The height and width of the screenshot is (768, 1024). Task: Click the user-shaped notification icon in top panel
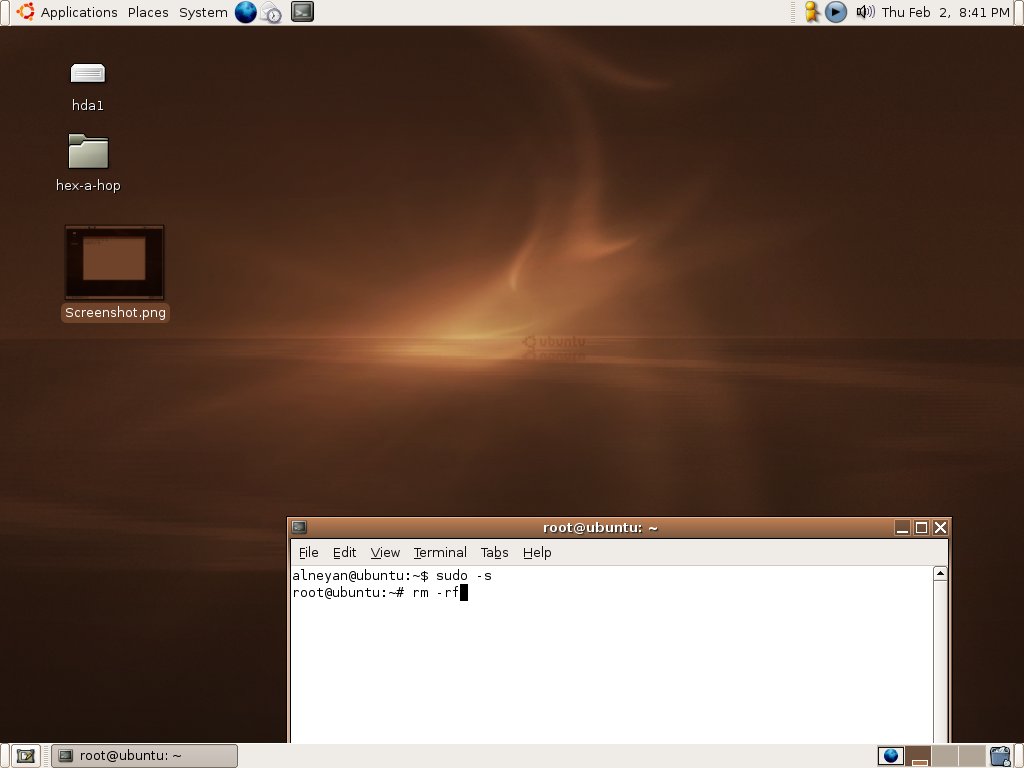812,12
